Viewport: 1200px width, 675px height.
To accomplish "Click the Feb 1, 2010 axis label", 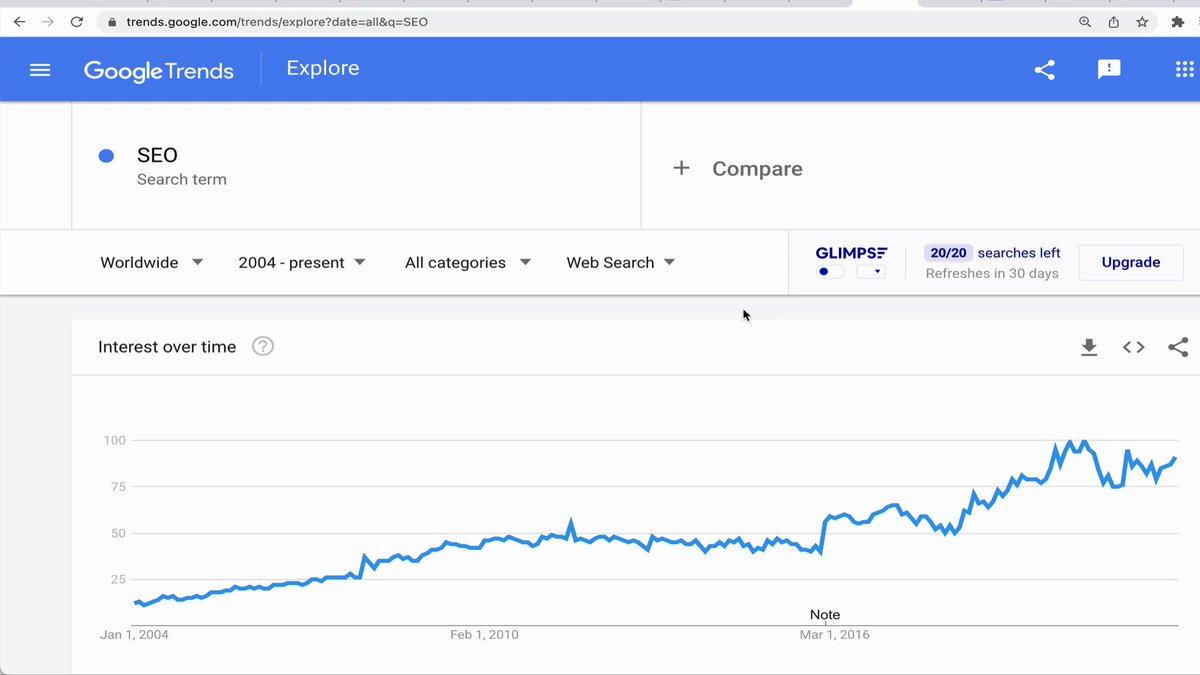I will (485, 634).
